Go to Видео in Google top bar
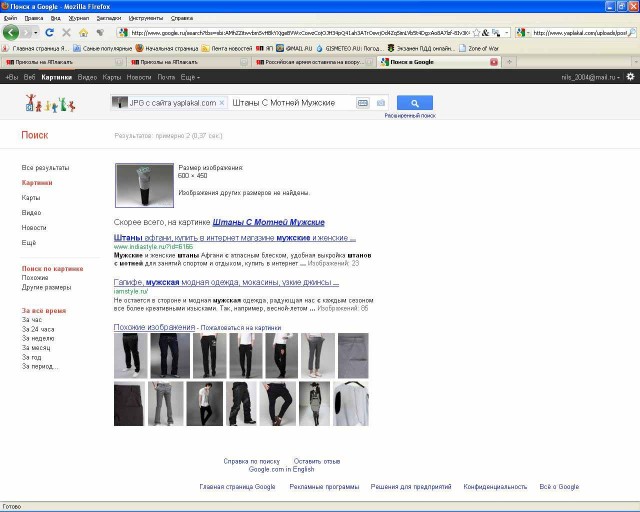Image resolution: width=640 pixels, height=512 pixels. tap(87, 77)
